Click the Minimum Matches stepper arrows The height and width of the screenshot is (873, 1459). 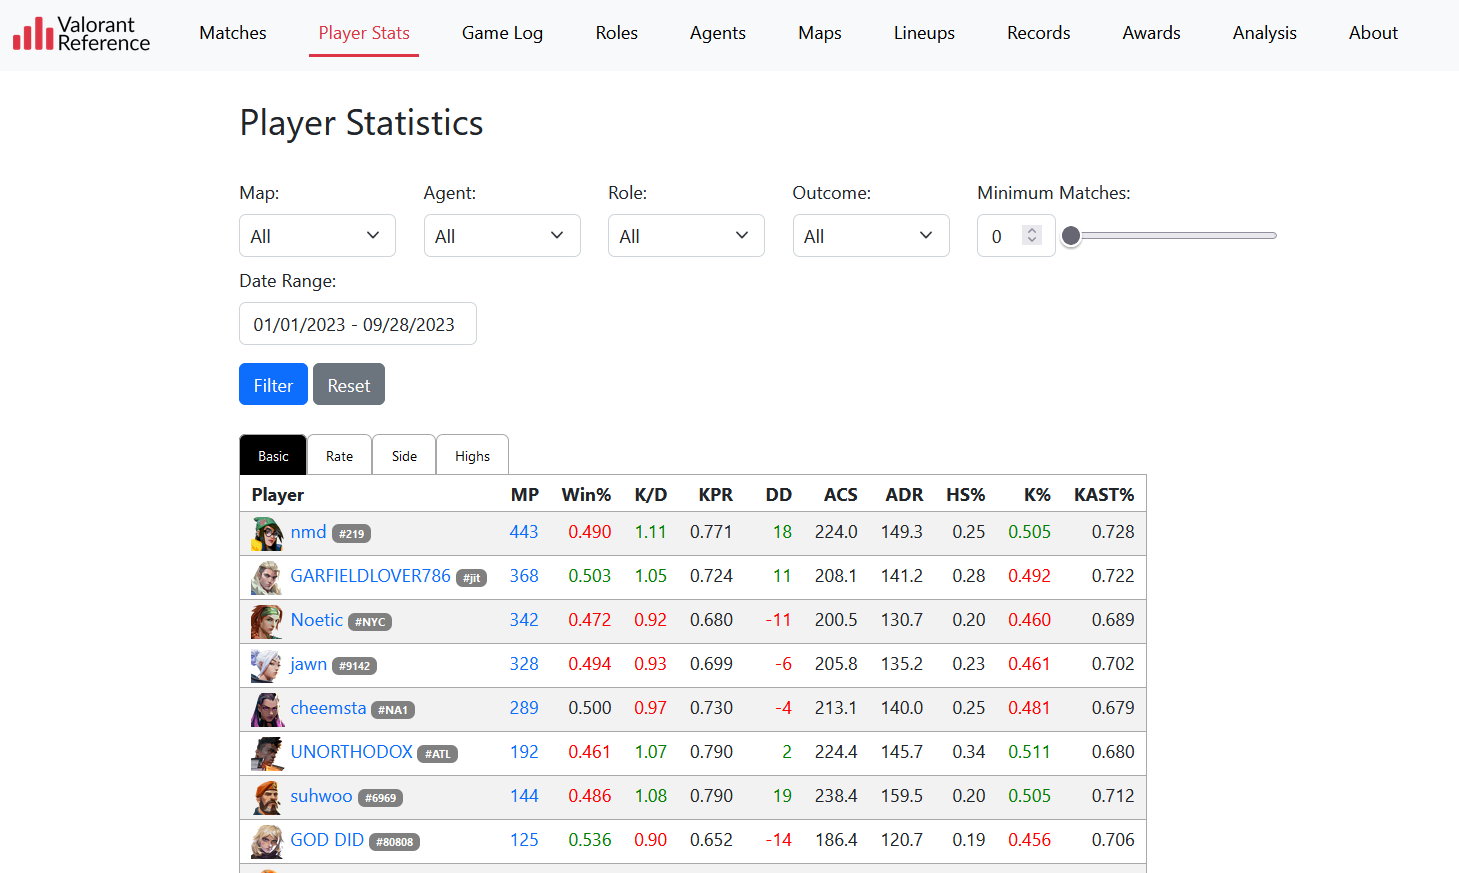click(x=1032, y=235)
